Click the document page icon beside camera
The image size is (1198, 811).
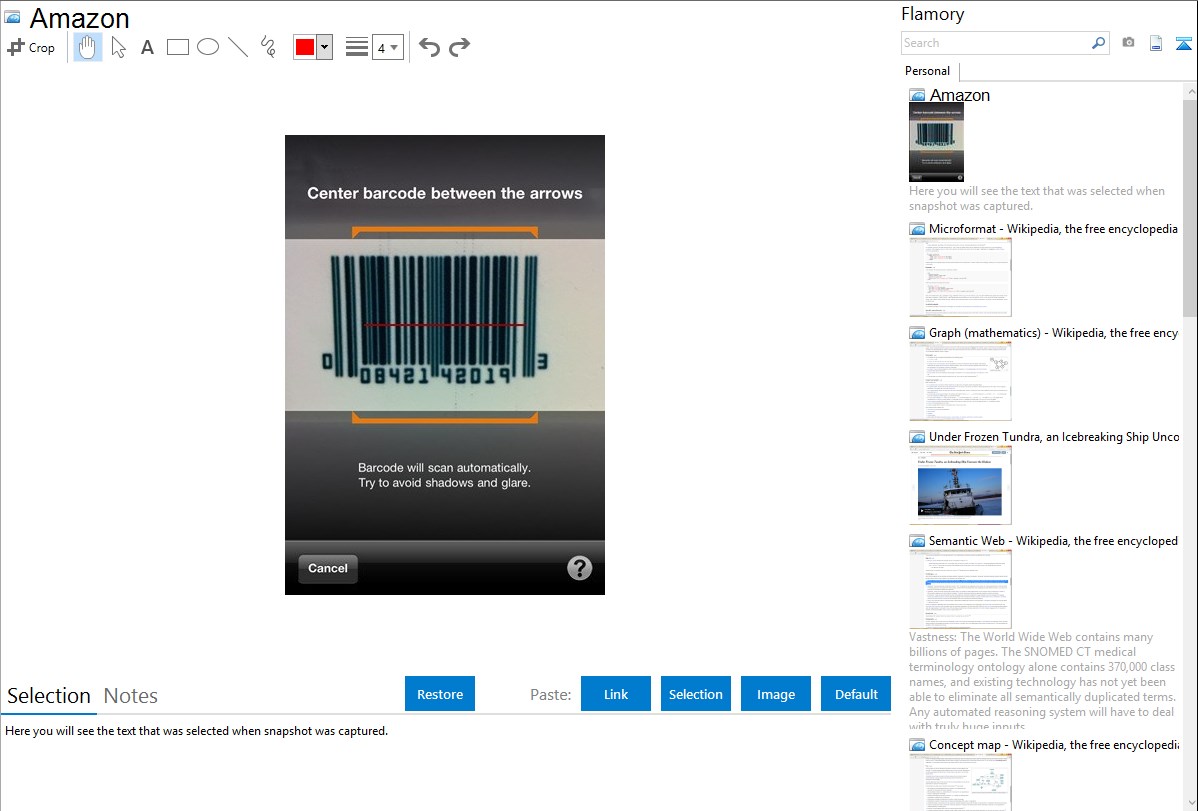(1156, 43)
